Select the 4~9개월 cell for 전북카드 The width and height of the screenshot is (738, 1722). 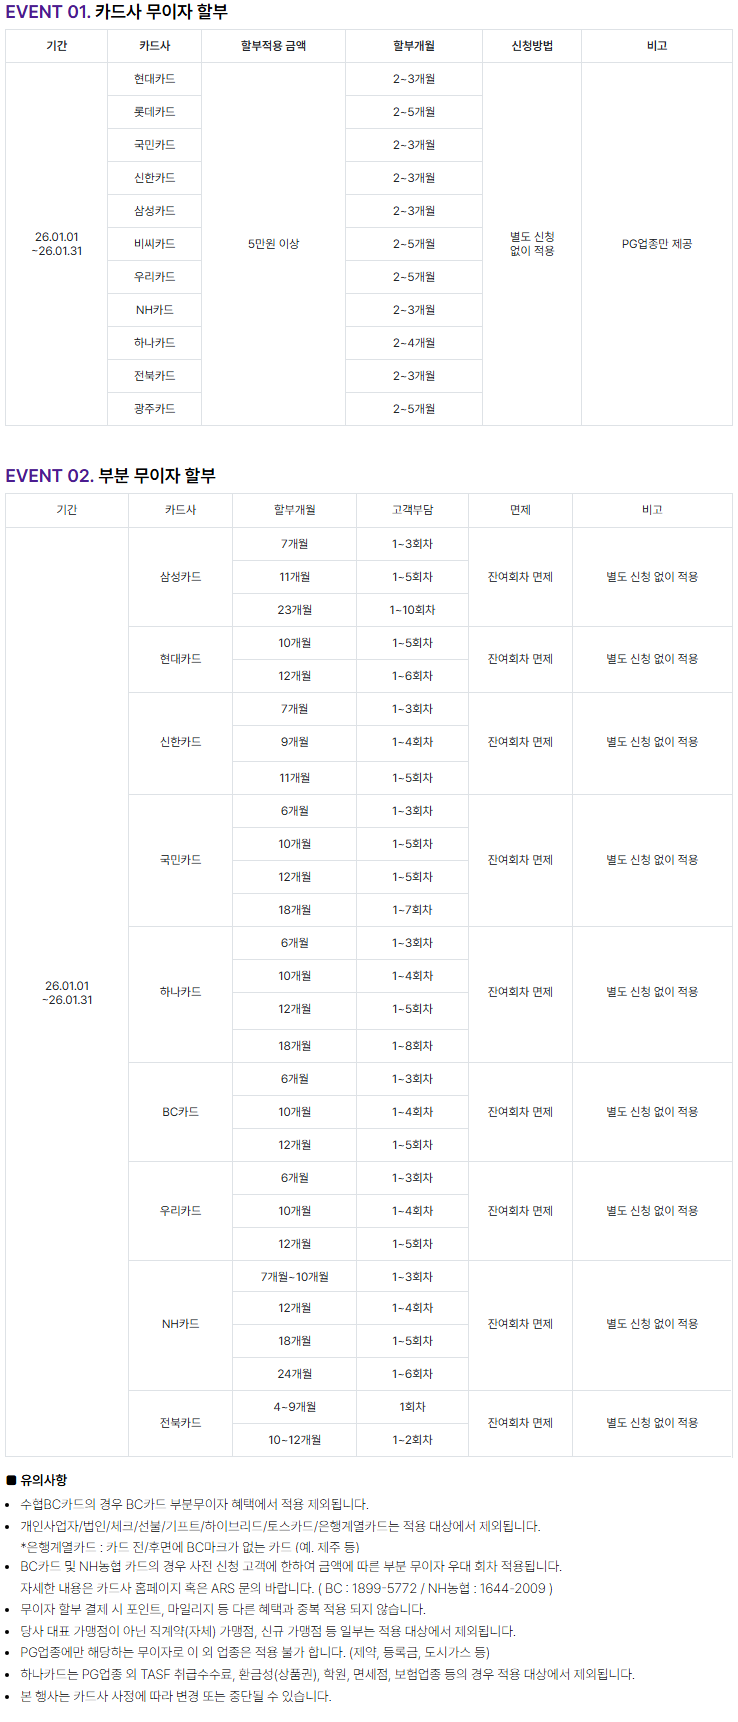294,1407
